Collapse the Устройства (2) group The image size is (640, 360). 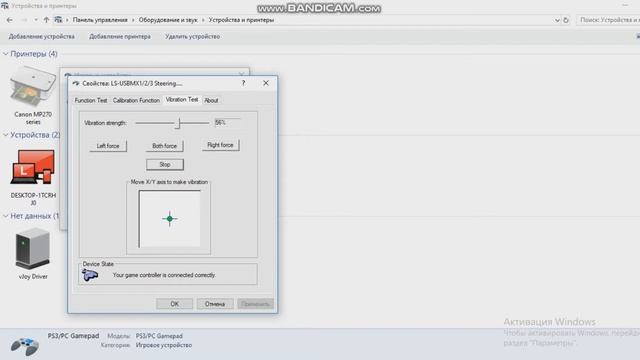pos(6,135)
